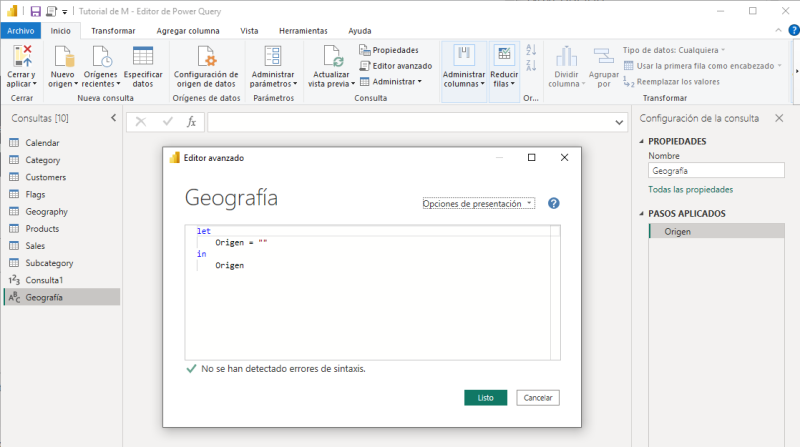Click Actualizar vista previa icon
The image size is (800, 447).
[332, 56]
